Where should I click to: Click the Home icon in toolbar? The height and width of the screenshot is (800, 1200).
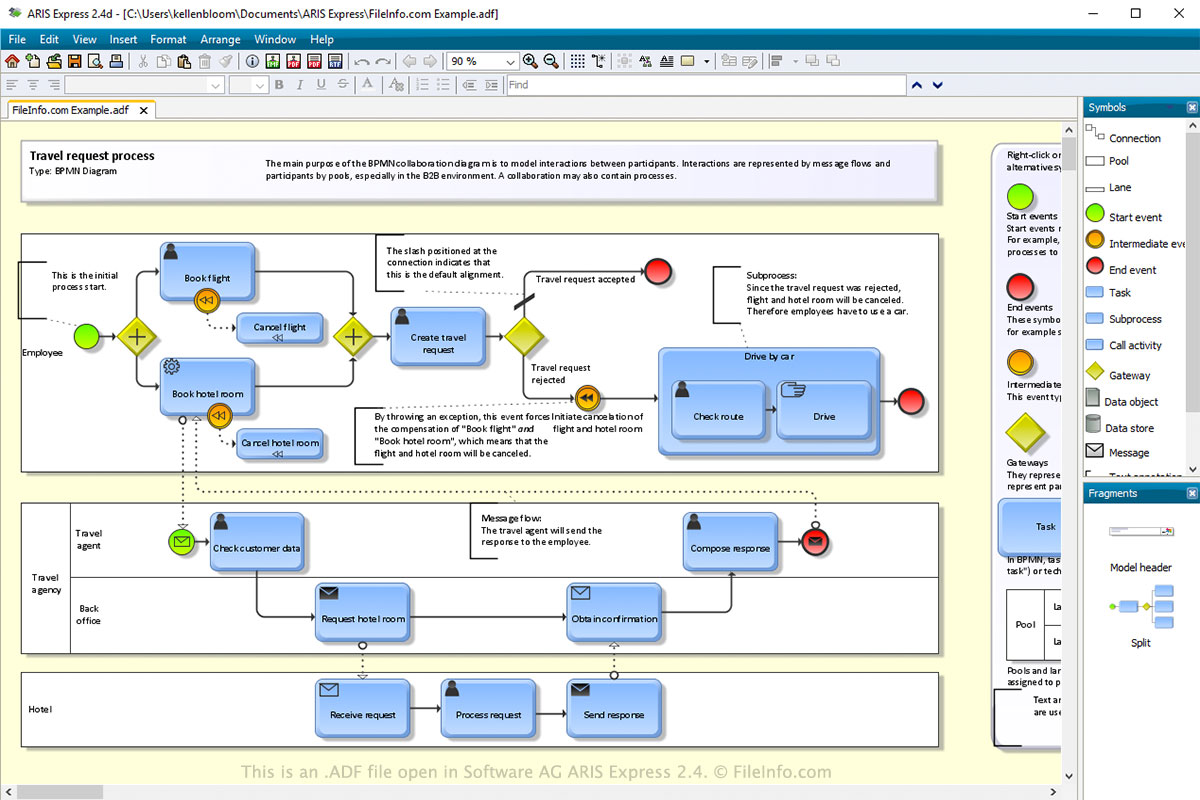point(12,61)
